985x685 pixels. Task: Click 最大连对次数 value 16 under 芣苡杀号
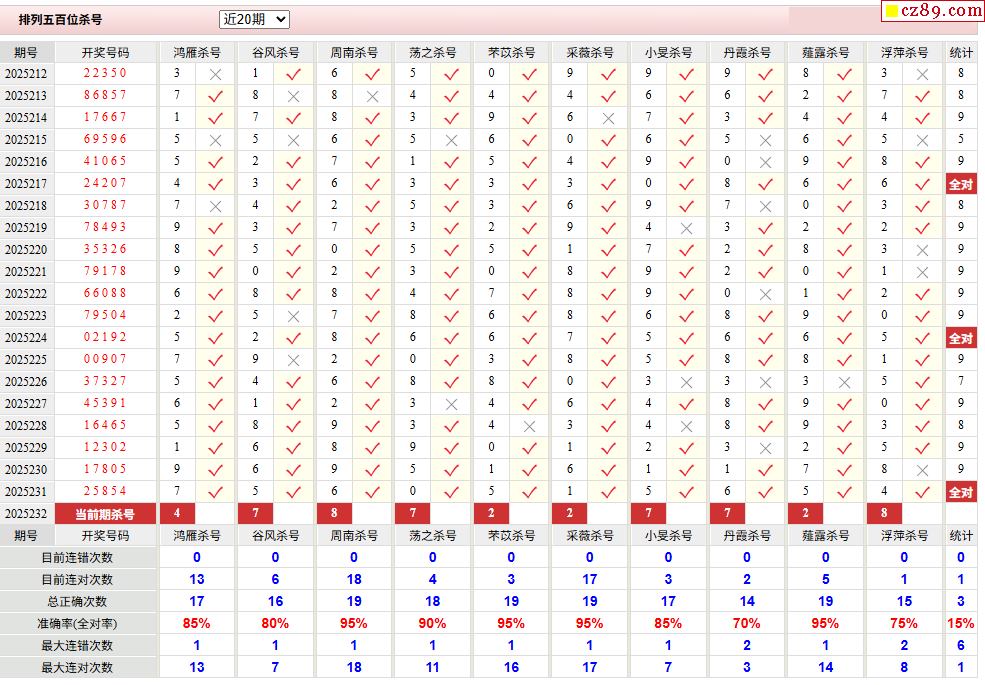click(x=511, y=667)
